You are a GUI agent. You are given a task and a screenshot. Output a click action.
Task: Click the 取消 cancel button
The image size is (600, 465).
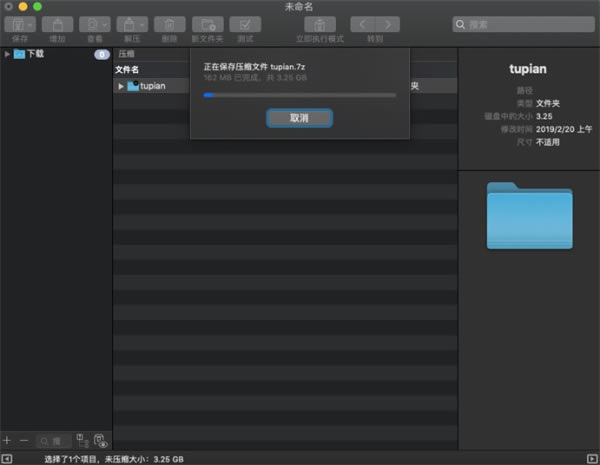click(299, 118)
